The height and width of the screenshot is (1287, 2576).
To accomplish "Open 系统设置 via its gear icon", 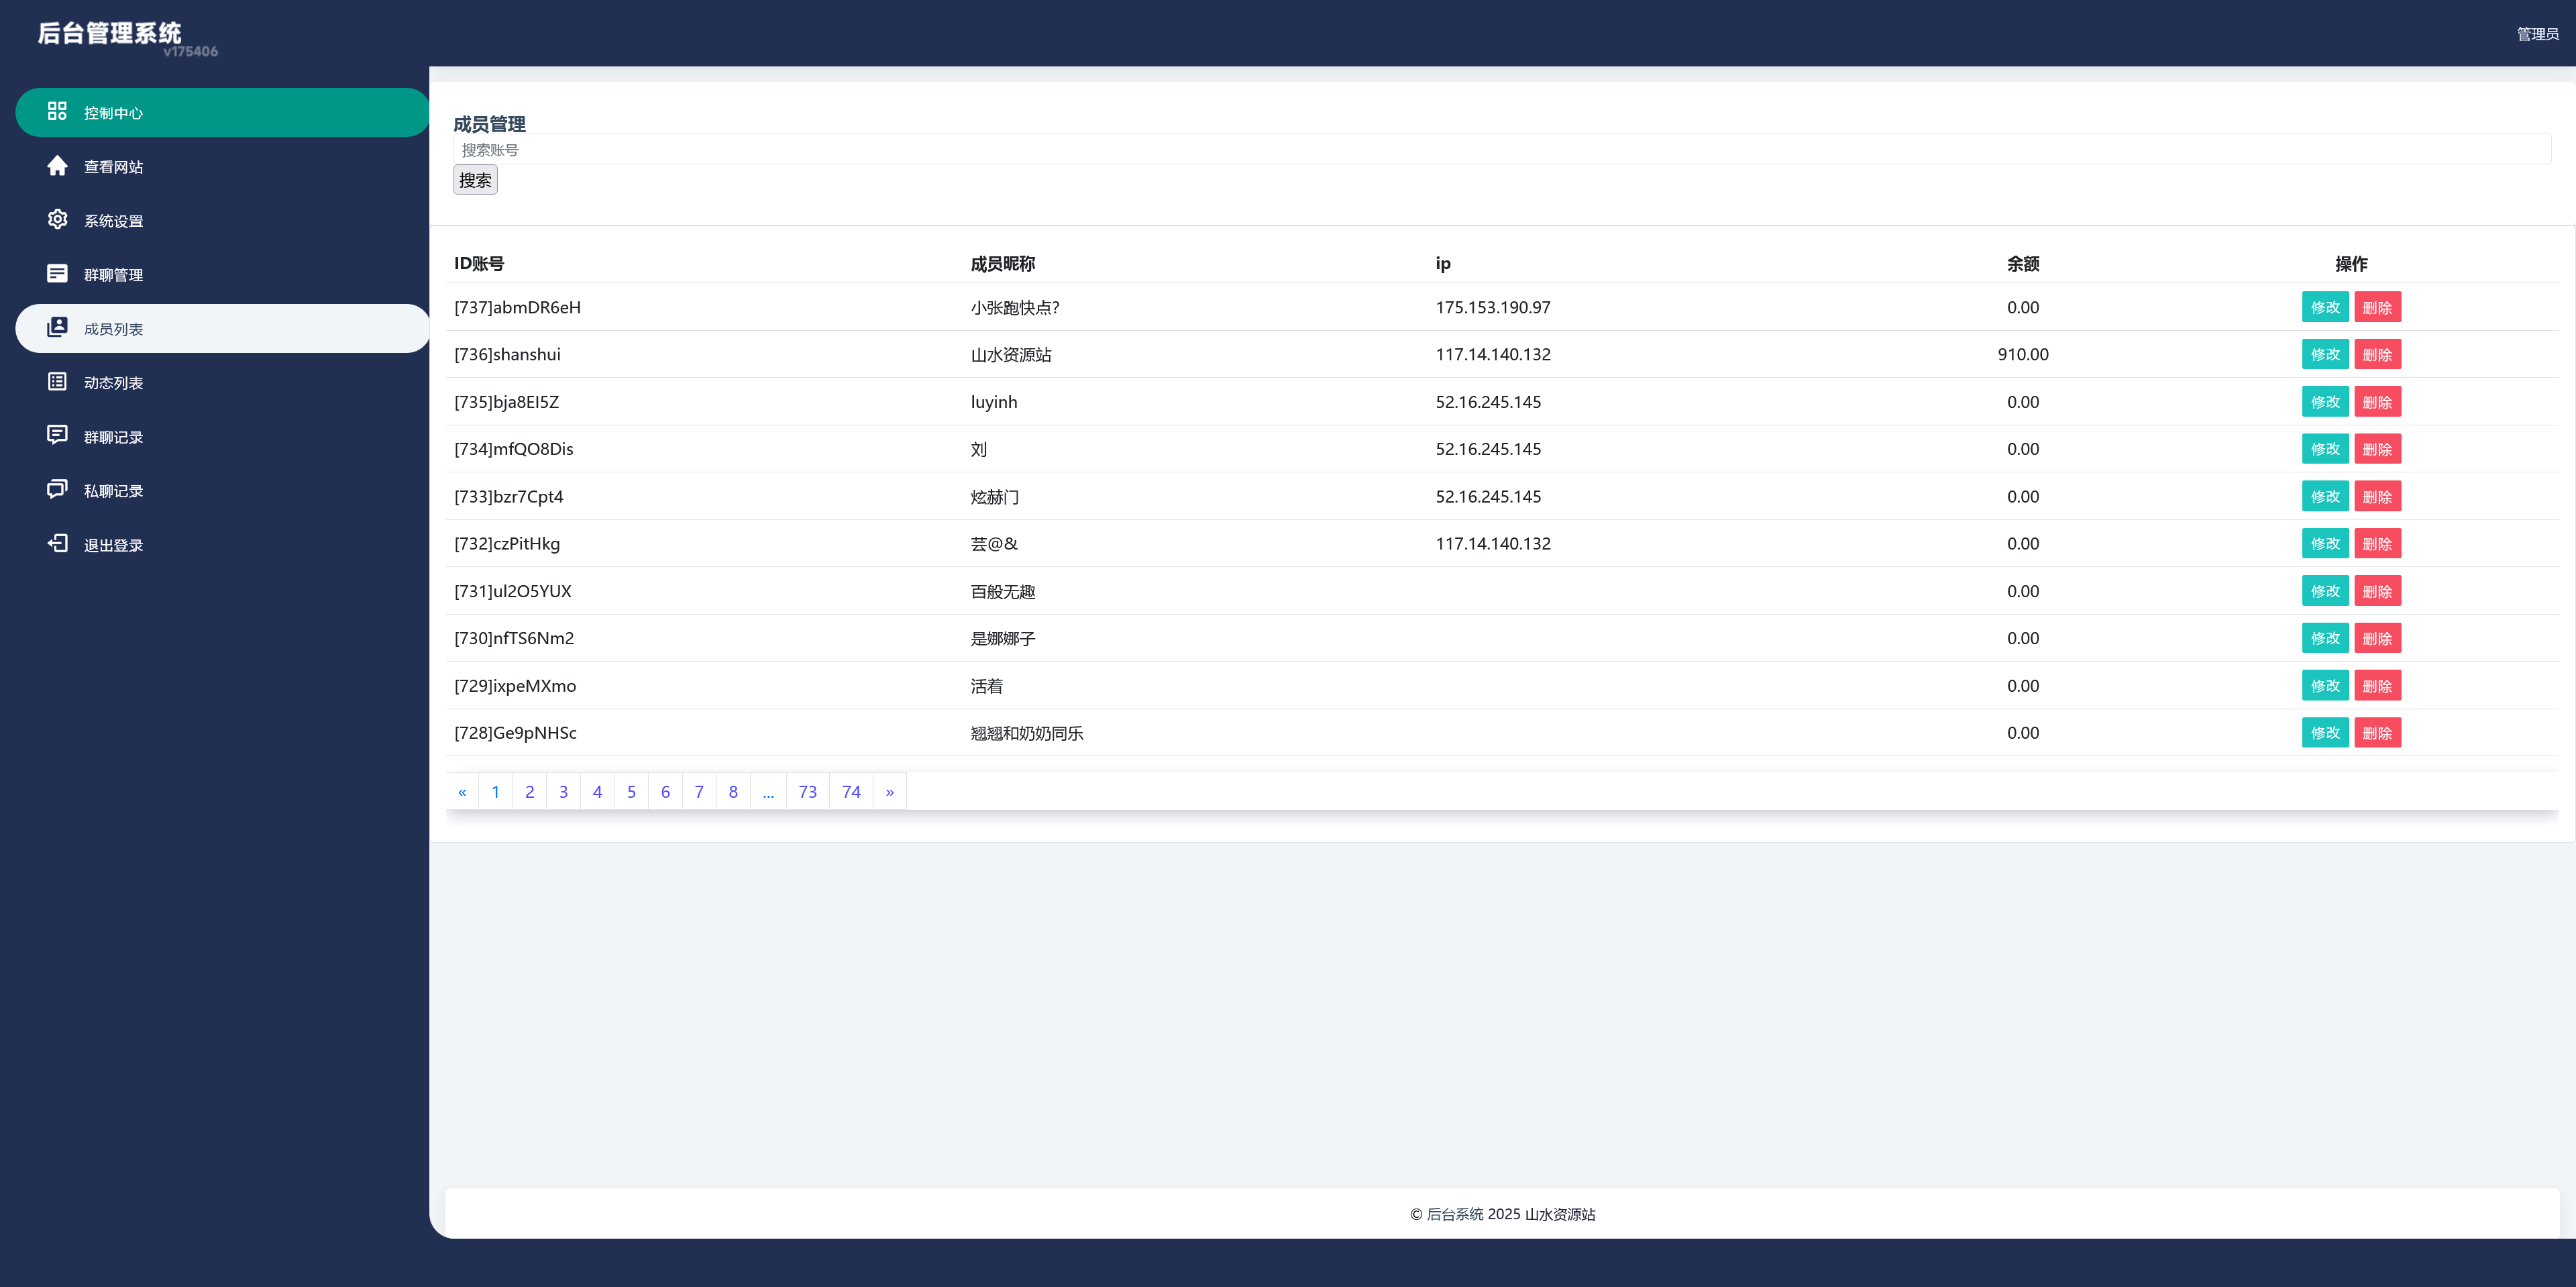I will click(x=57, y=219).
